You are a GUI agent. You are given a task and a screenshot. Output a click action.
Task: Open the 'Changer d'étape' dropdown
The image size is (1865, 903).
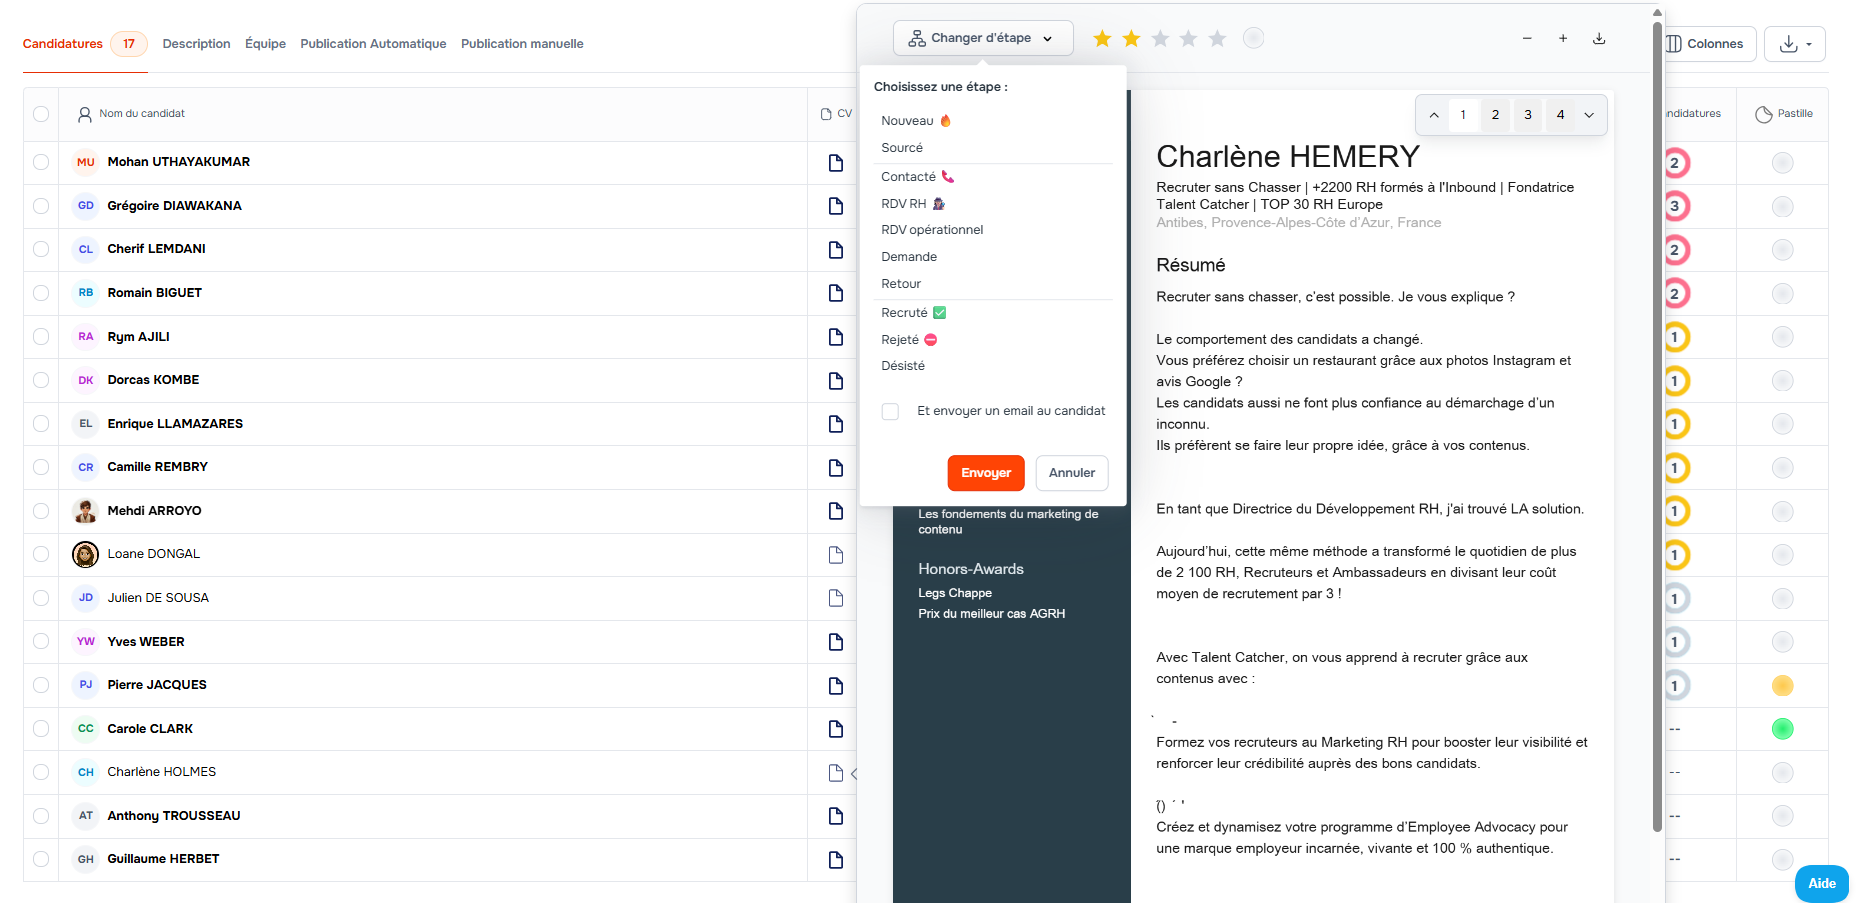tap(983, 38)
